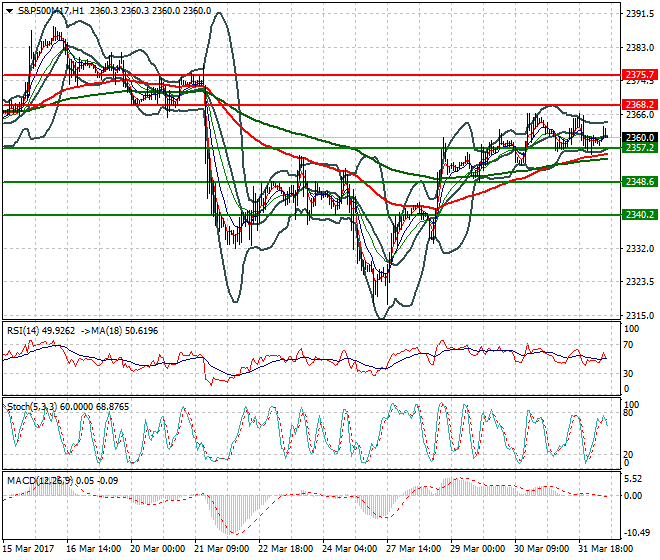Click the 27 Mar 14:00 time axis label
Viewport: 660px width, 560px height.
point(414,549)
